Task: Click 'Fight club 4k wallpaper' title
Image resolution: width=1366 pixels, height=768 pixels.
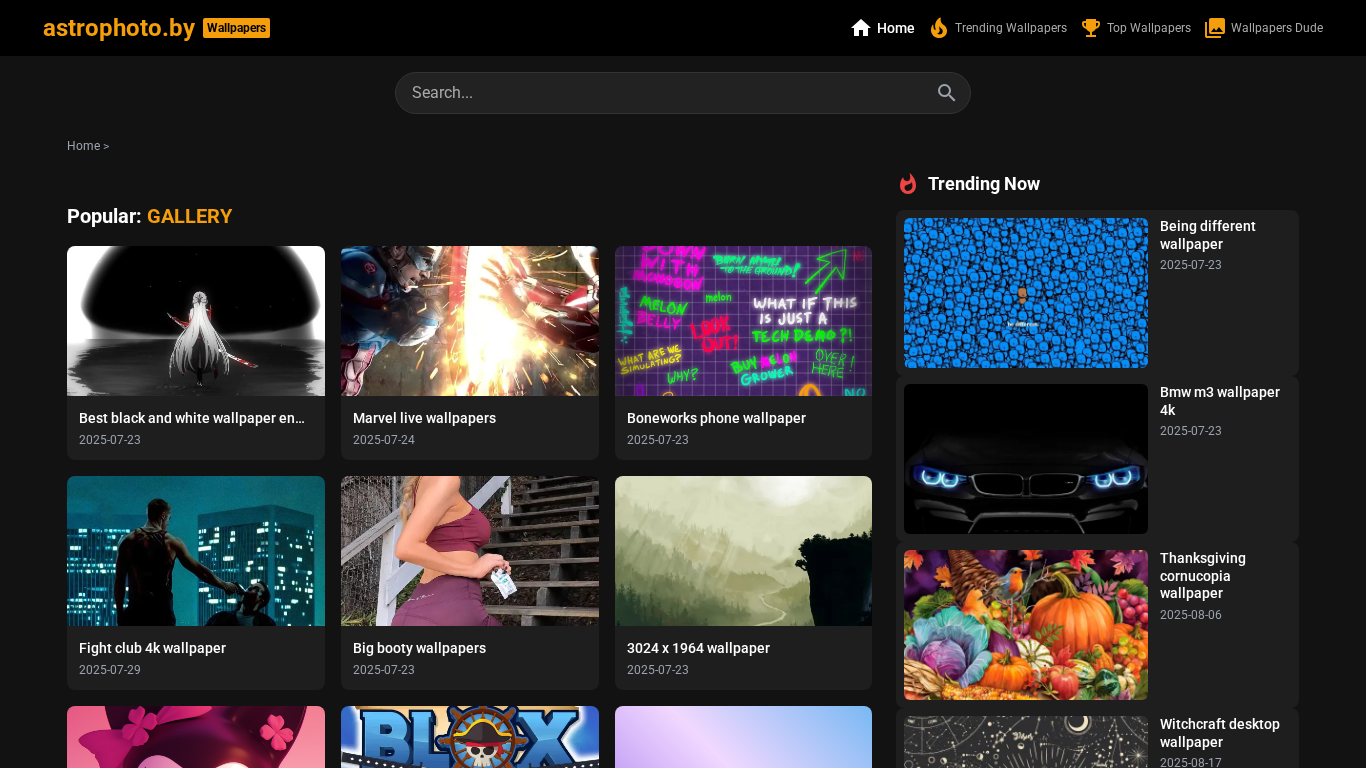Action: click(x=152, y=648)
